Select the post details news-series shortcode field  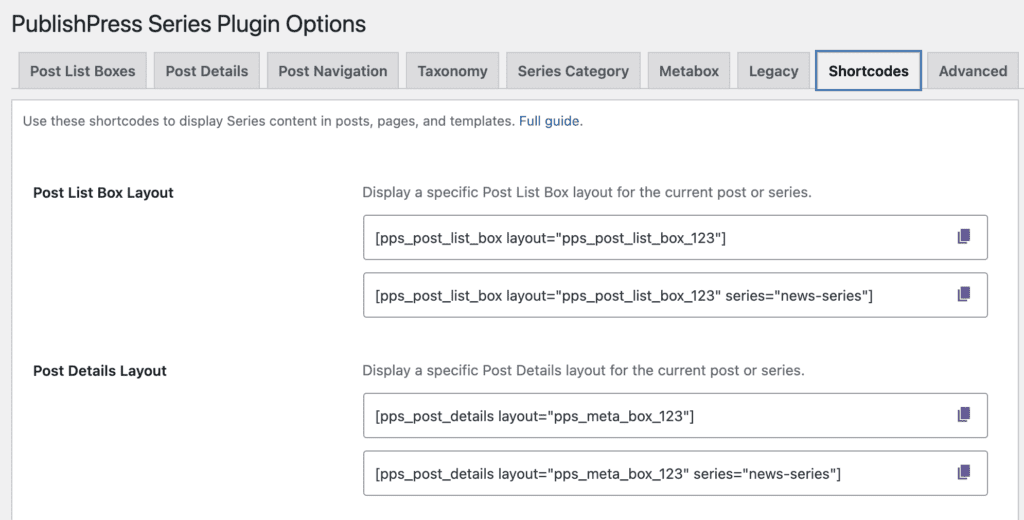point(650,473)
